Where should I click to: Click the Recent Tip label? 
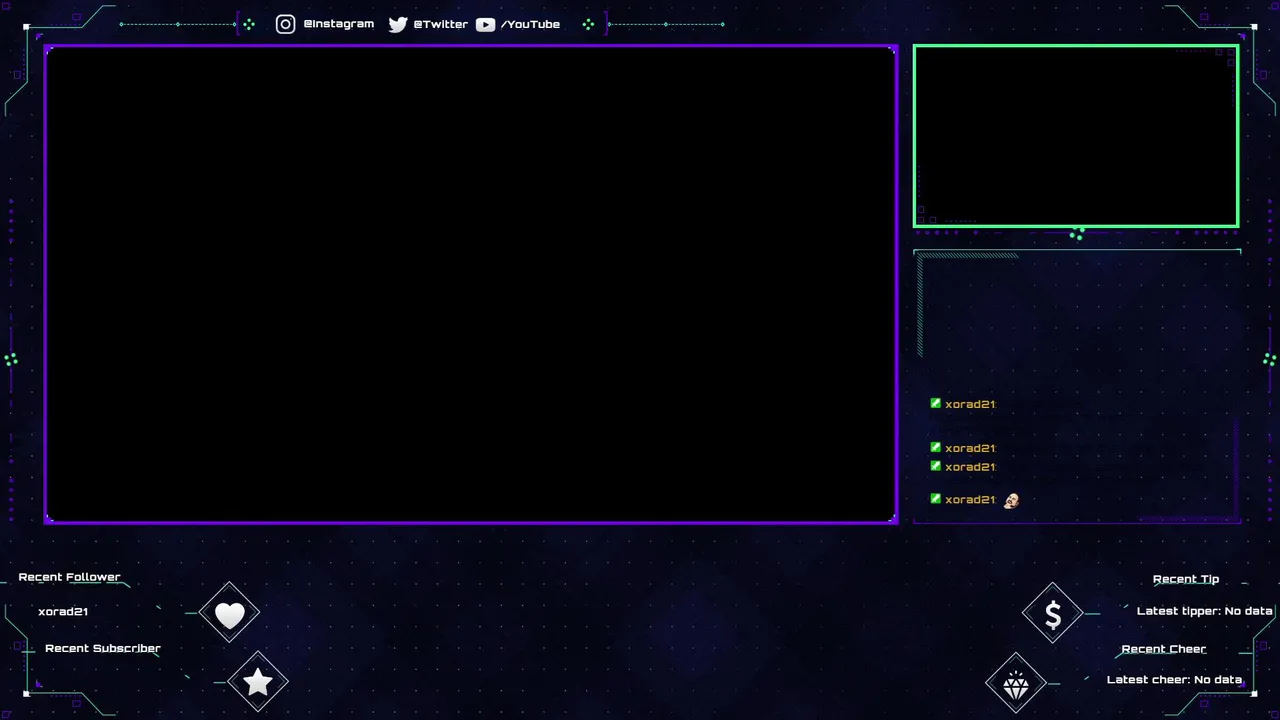[1186, 579]
